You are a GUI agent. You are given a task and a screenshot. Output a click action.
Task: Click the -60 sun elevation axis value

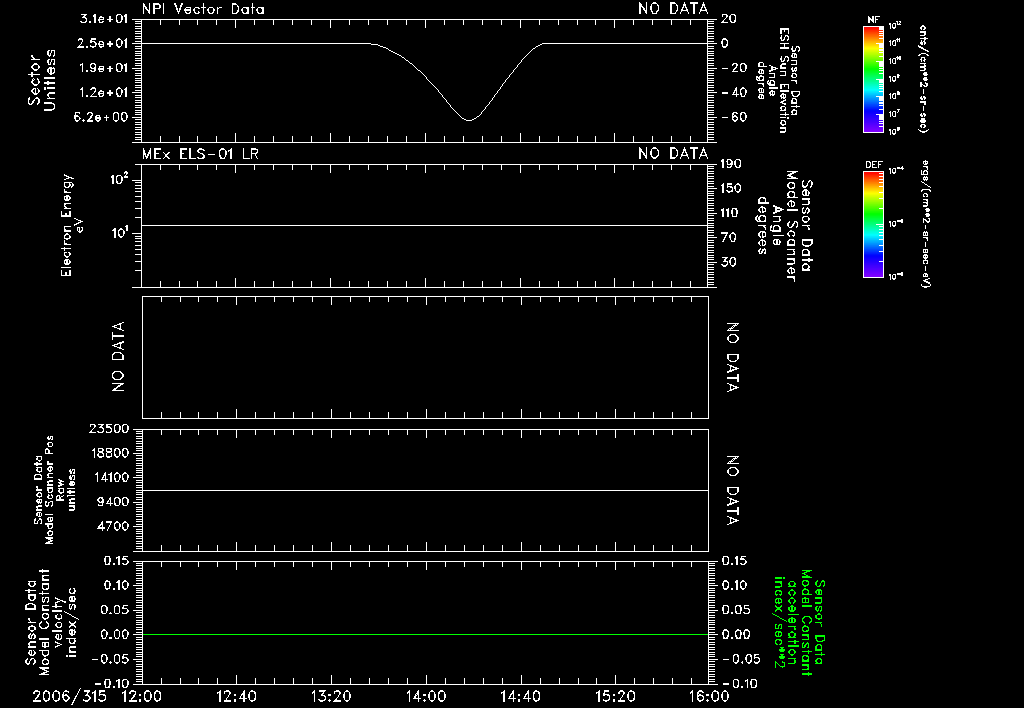click(x=734, y=117)
